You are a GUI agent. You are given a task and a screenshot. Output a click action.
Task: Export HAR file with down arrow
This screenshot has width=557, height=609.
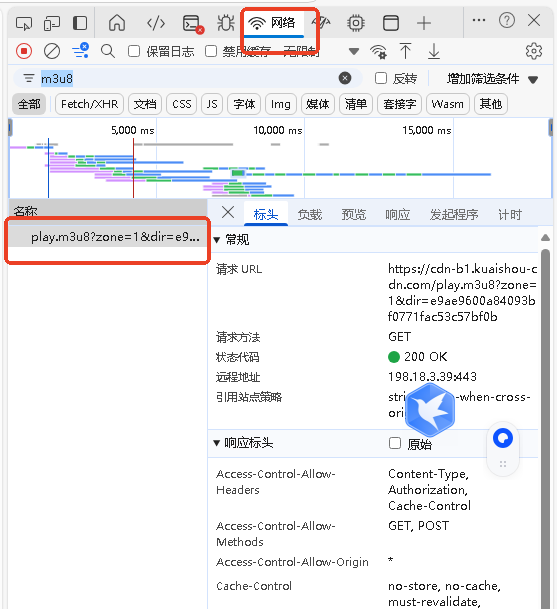coord(434,51)
